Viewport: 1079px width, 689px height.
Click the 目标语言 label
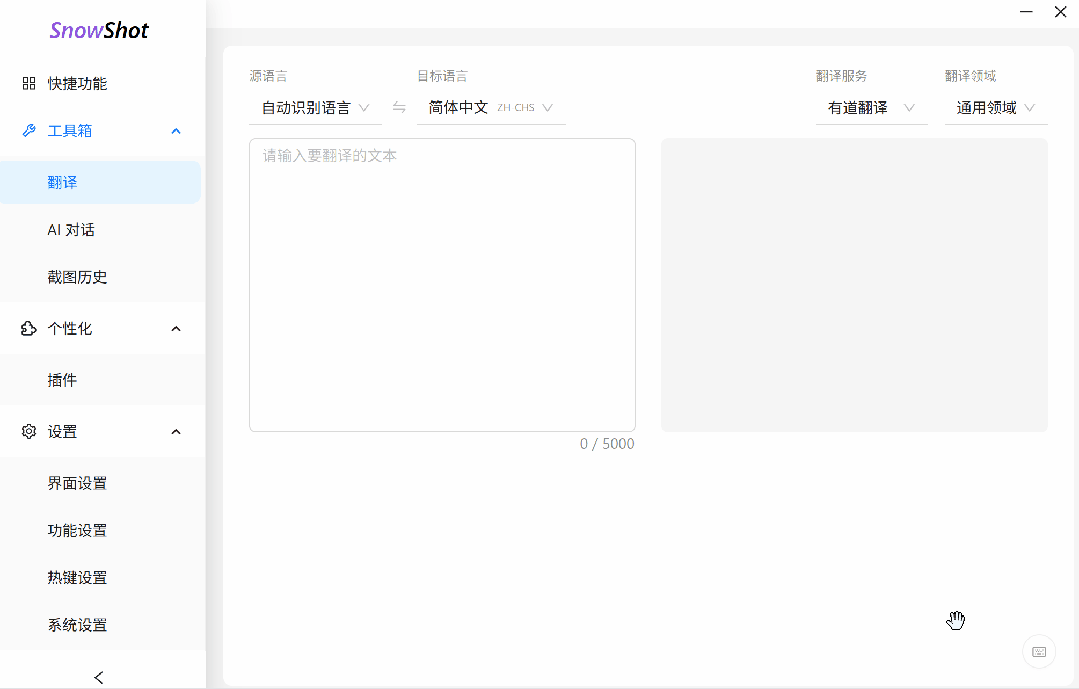click(x=442, y=76)
